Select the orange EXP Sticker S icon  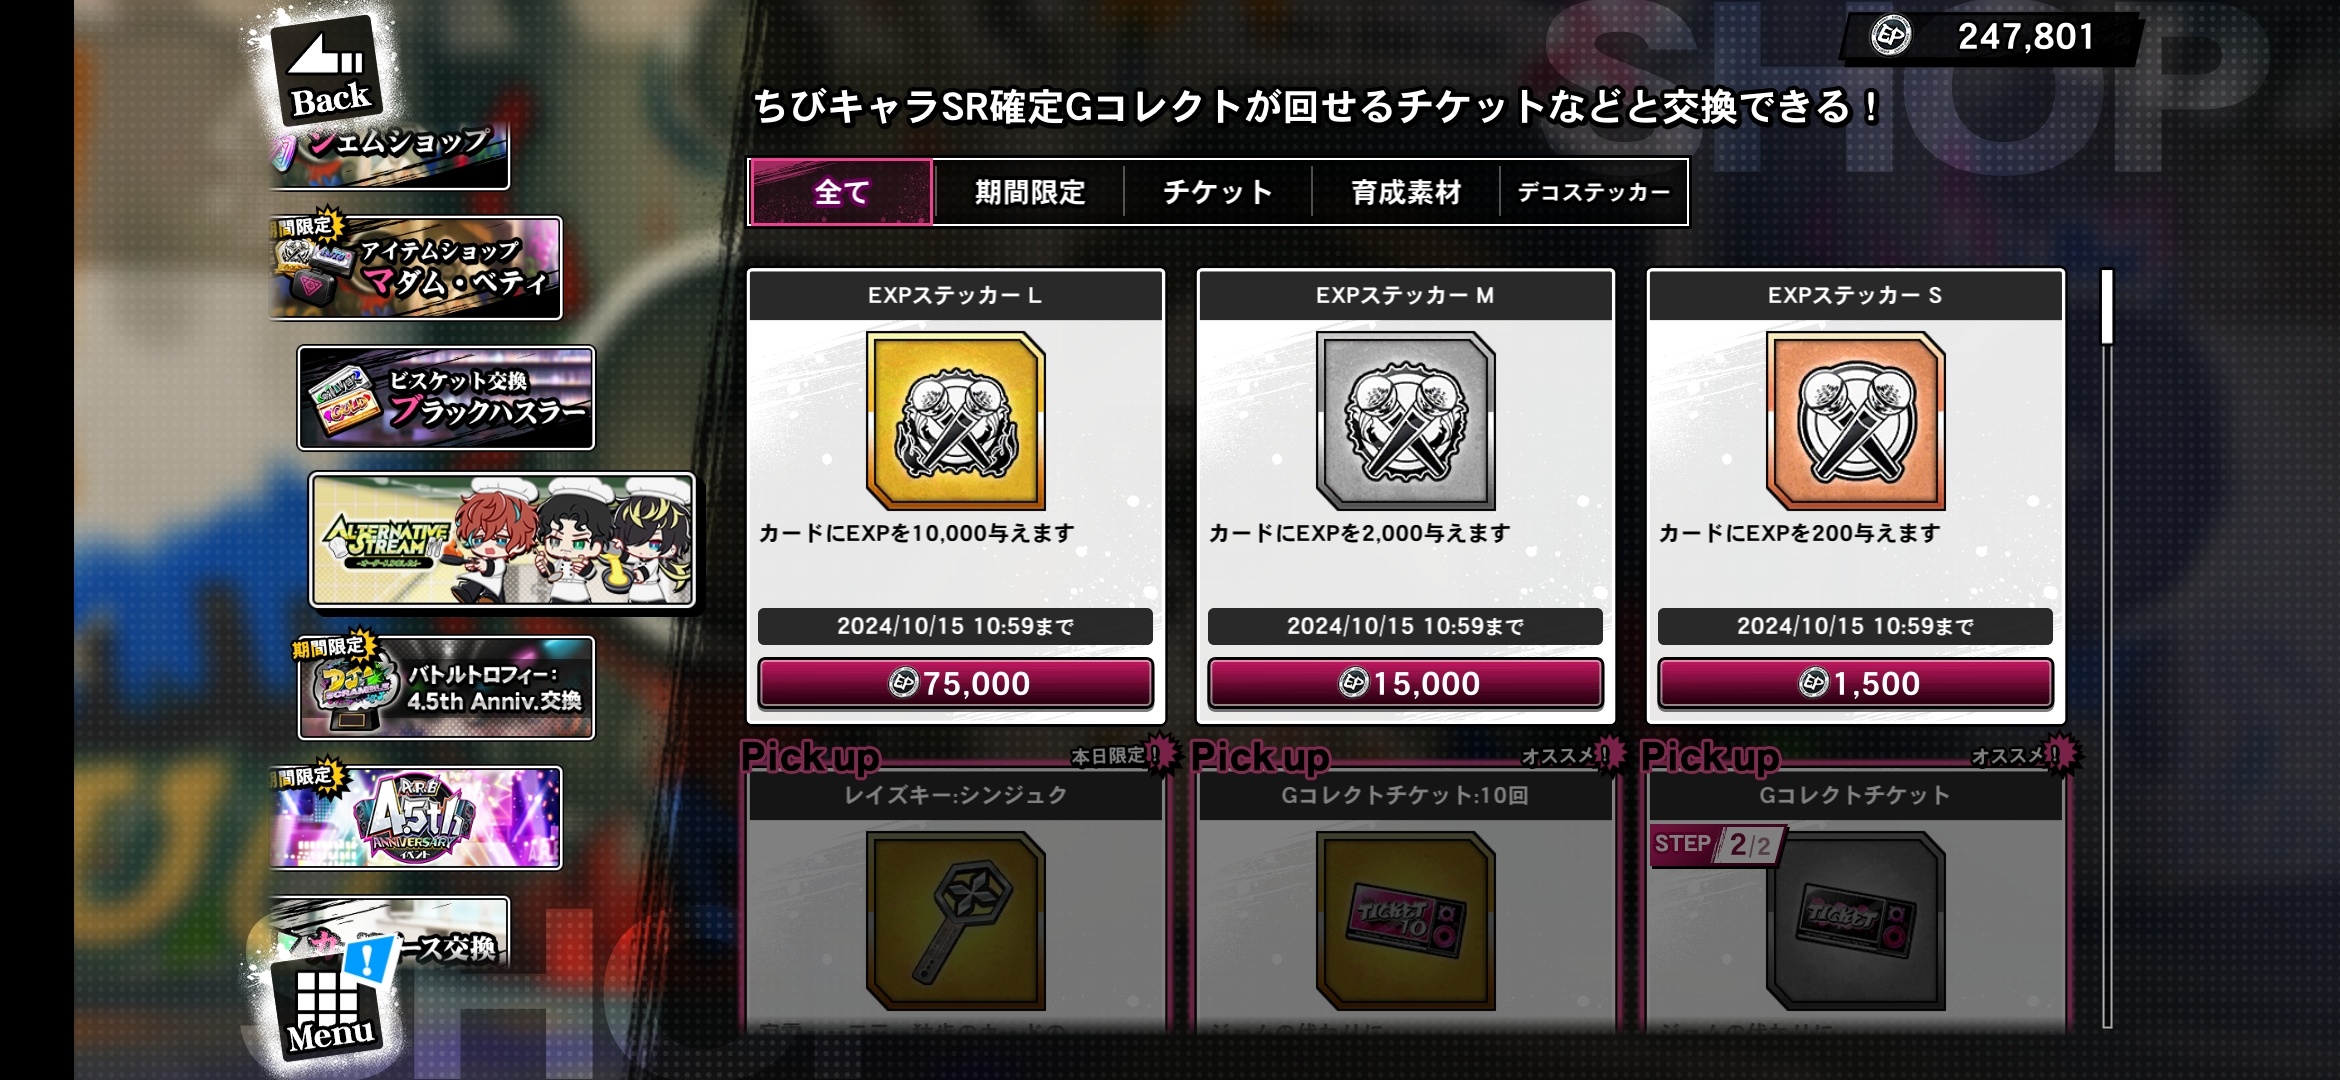1855,421
